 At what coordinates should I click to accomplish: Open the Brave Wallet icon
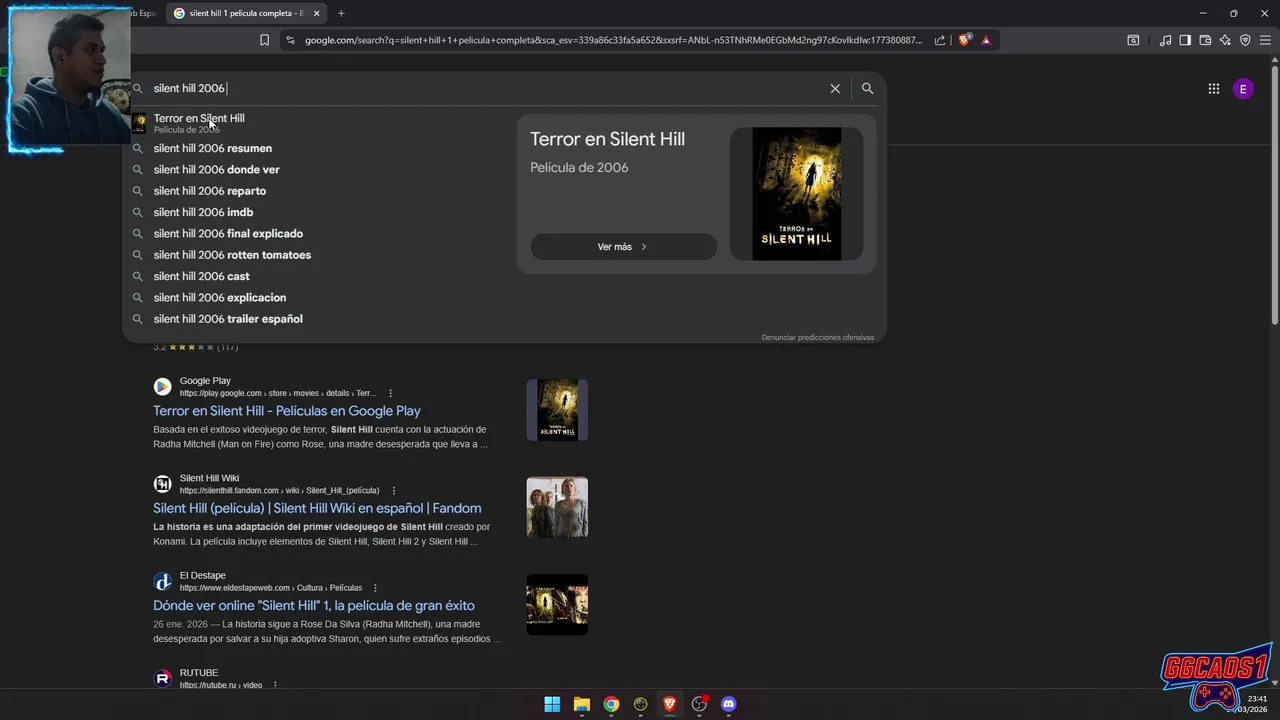1205,40
